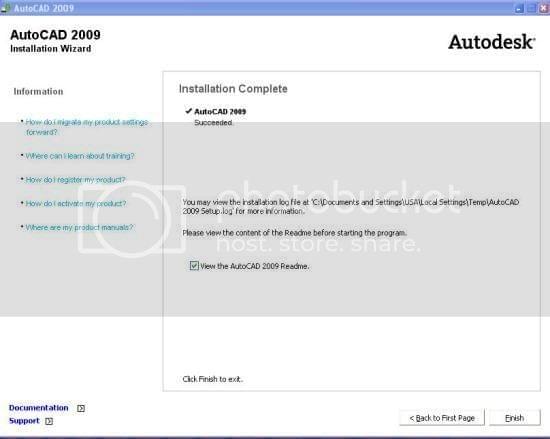This screenshot has width=550, height=439.
Task: Click the Installation Complete heading
Action: coord(233,89)
